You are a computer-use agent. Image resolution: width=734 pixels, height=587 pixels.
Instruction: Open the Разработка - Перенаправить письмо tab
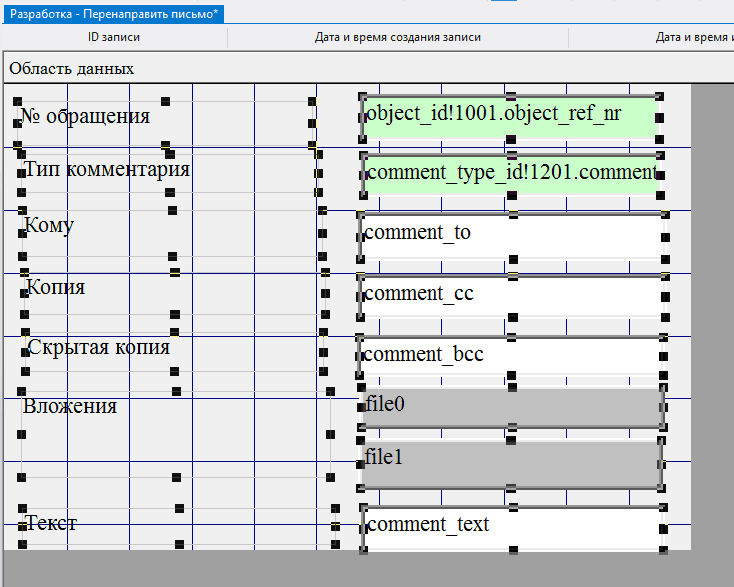tap(113, 14)
